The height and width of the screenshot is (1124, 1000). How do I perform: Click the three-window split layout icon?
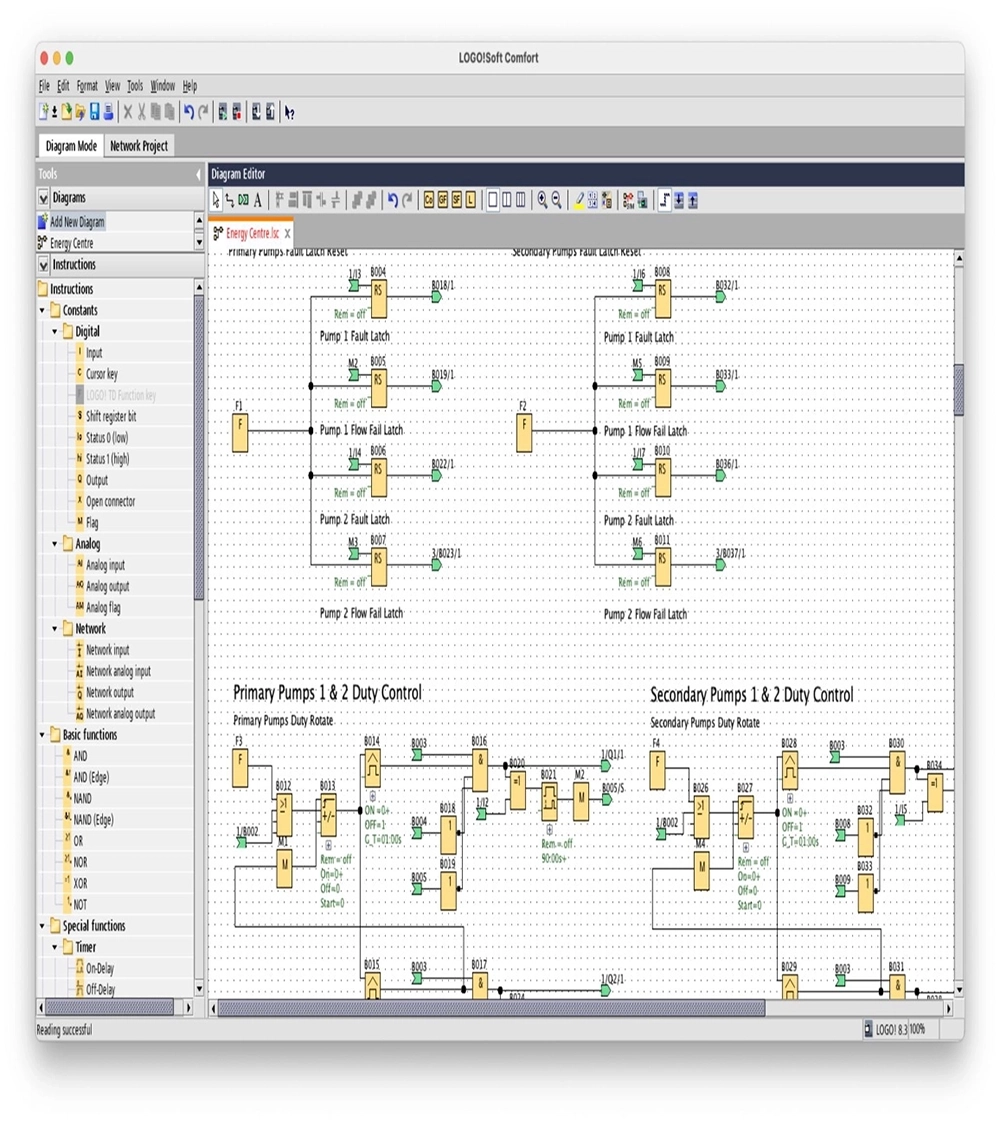pos(520,201)
